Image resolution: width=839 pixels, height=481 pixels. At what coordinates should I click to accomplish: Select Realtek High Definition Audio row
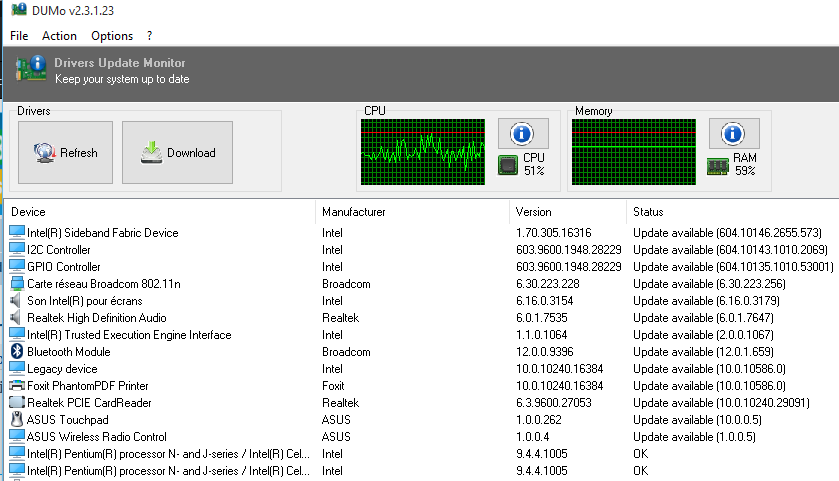pyautogui.click(x=421, y=318)
